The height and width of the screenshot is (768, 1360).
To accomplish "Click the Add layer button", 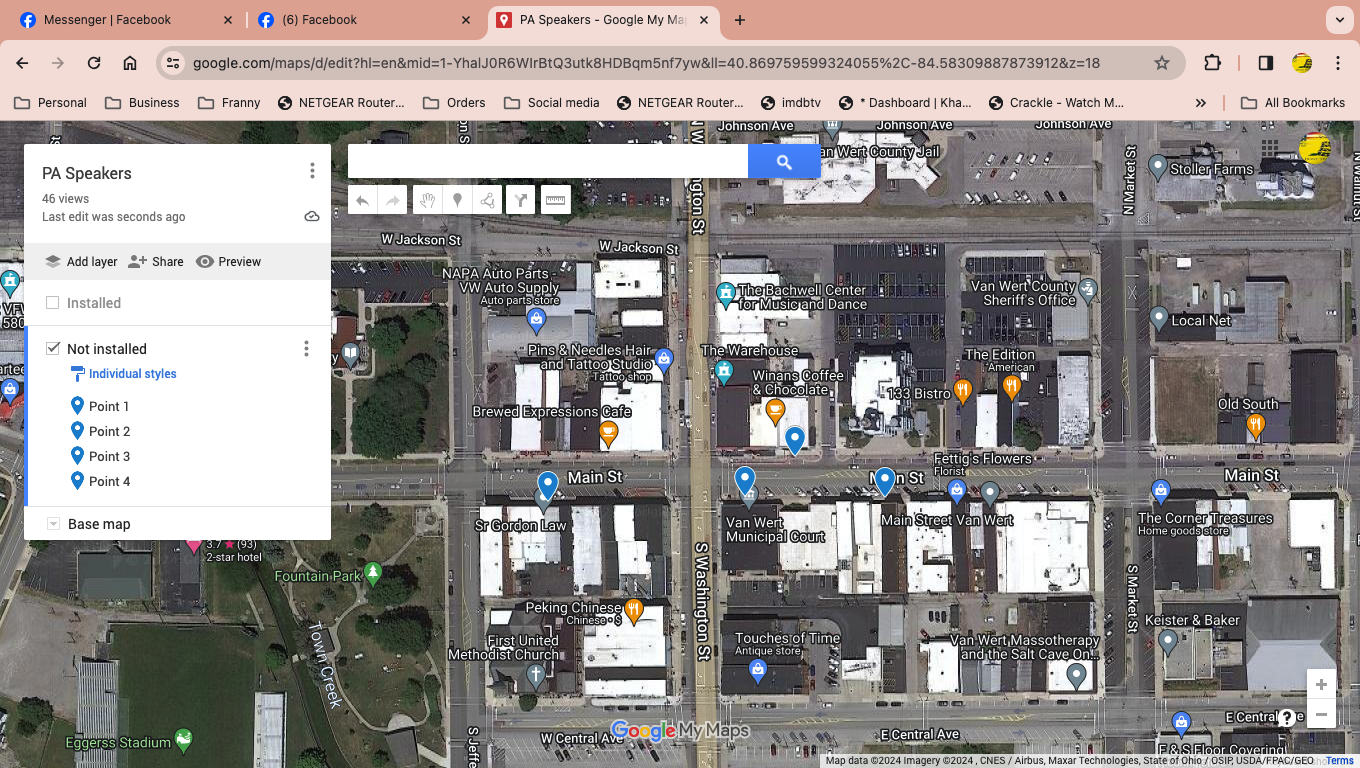I will [x=81, y=262].
